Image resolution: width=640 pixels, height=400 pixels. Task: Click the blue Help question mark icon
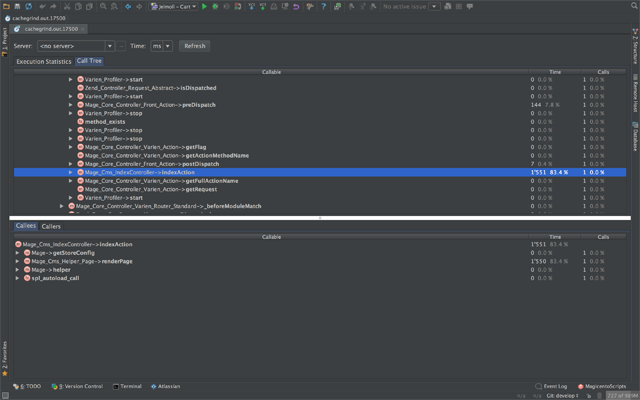[324, 6]
